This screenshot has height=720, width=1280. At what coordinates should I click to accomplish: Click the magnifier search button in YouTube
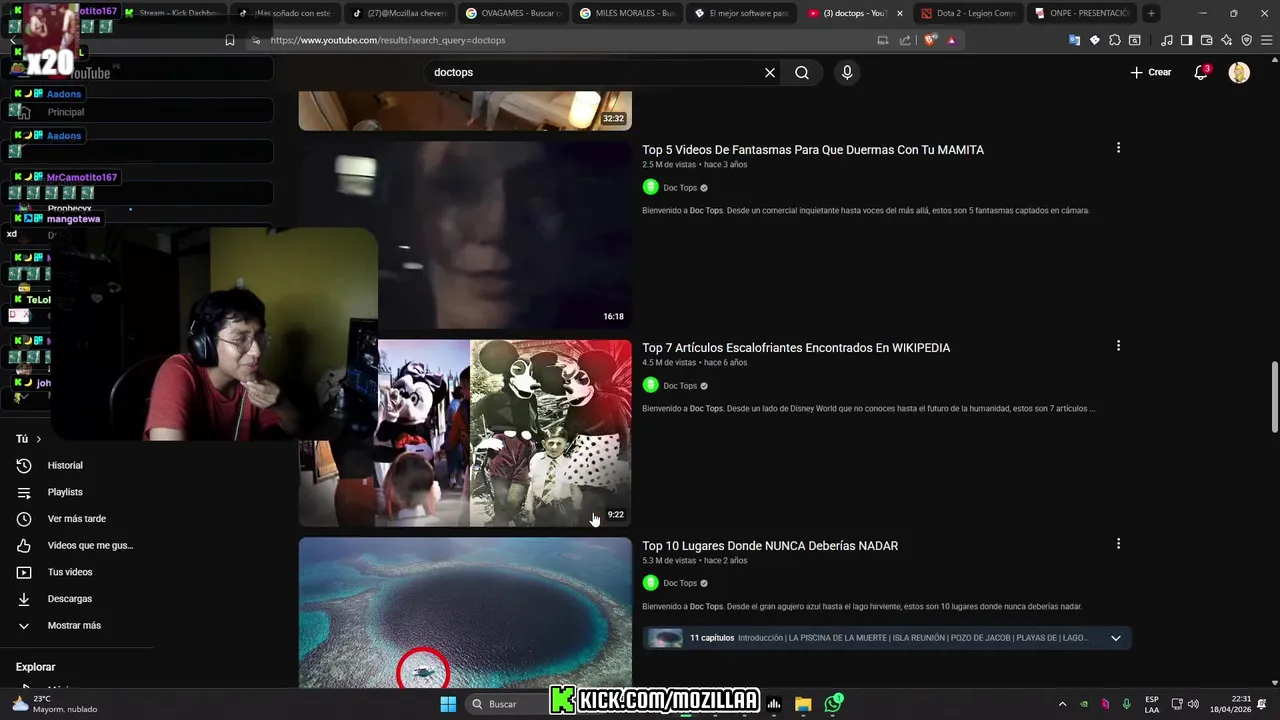coord(802,72)
